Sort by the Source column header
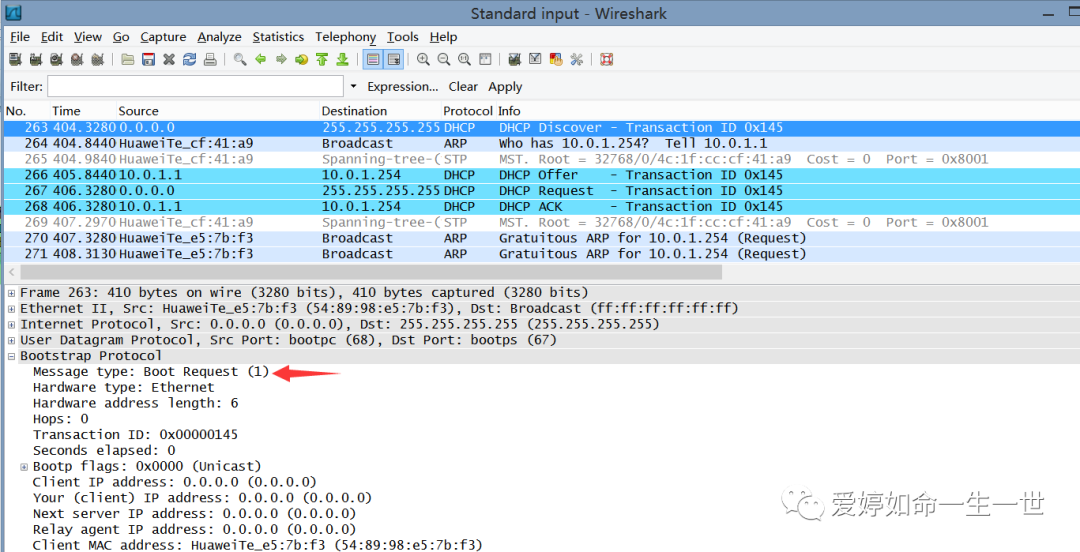 coord(138,111)
